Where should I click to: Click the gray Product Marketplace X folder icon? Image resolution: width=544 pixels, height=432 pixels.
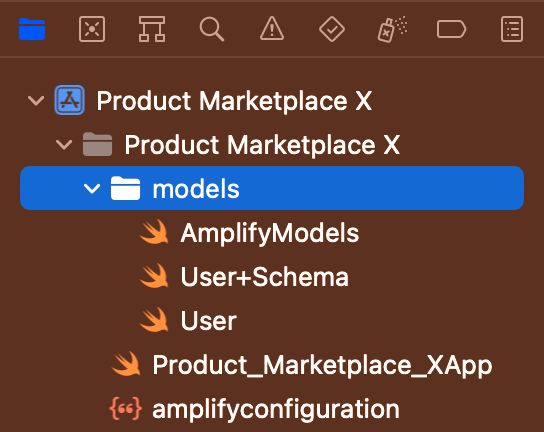[x=97, y=144]
